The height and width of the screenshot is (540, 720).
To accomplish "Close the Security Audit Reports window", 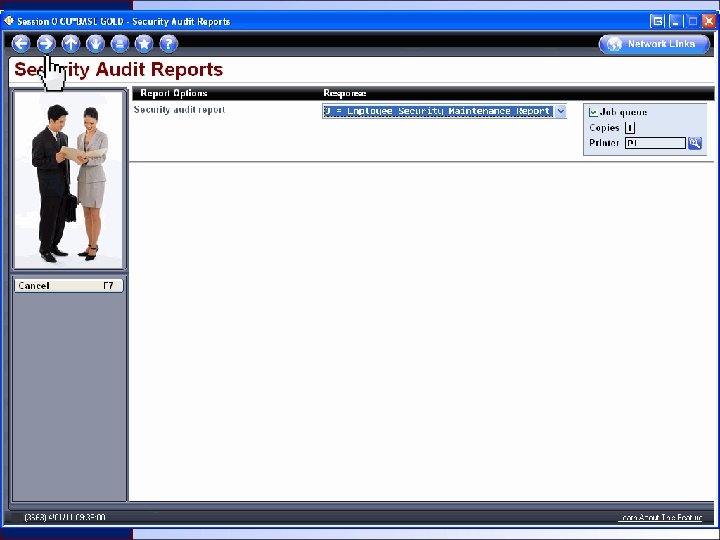I will pyautogui.click(x=709, y=21).
